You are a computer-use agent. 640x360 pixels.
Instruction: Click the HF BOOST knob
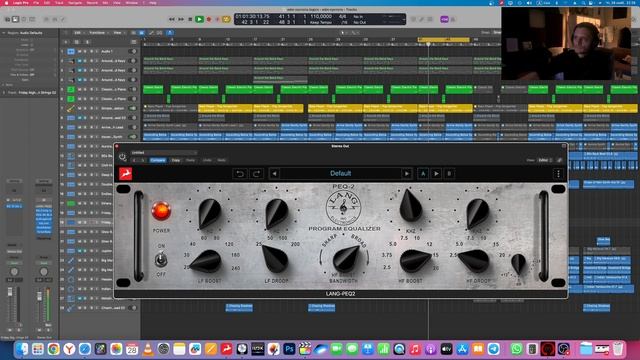[x=415, y=261]
